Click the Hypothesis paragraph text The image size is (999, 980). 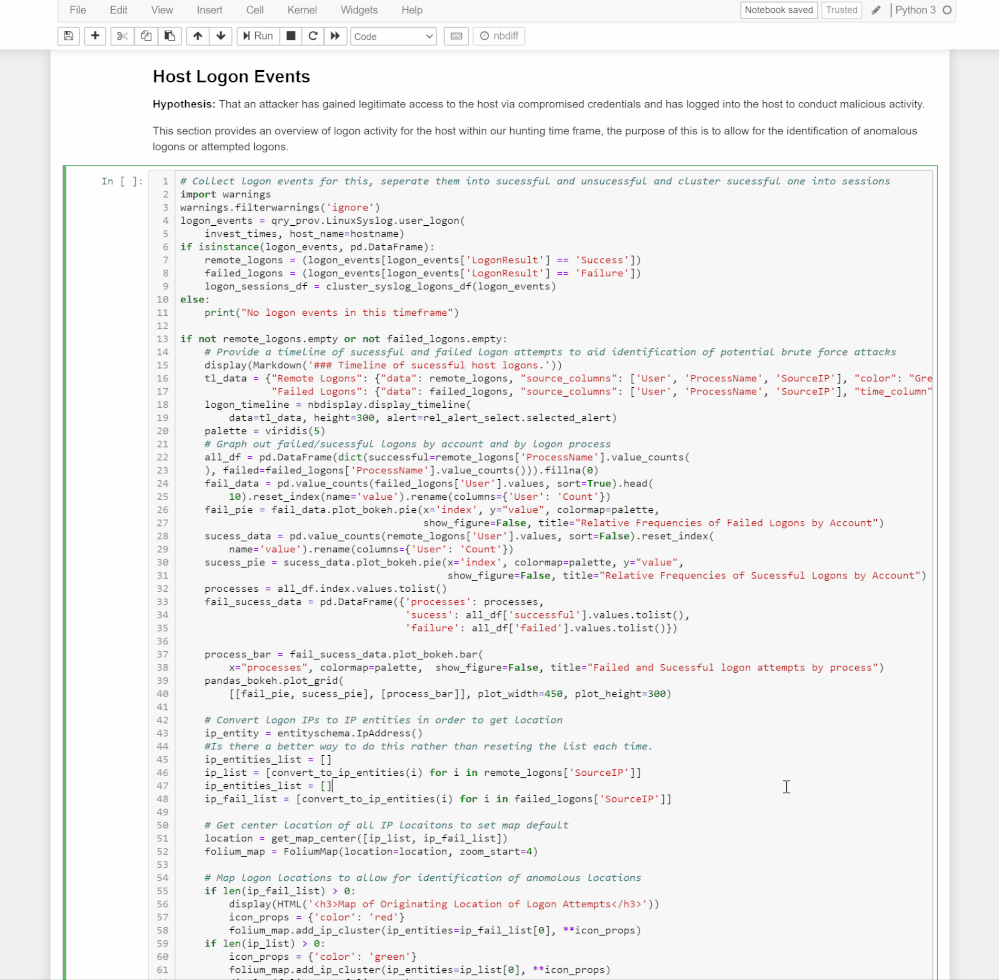coord(538,104)
